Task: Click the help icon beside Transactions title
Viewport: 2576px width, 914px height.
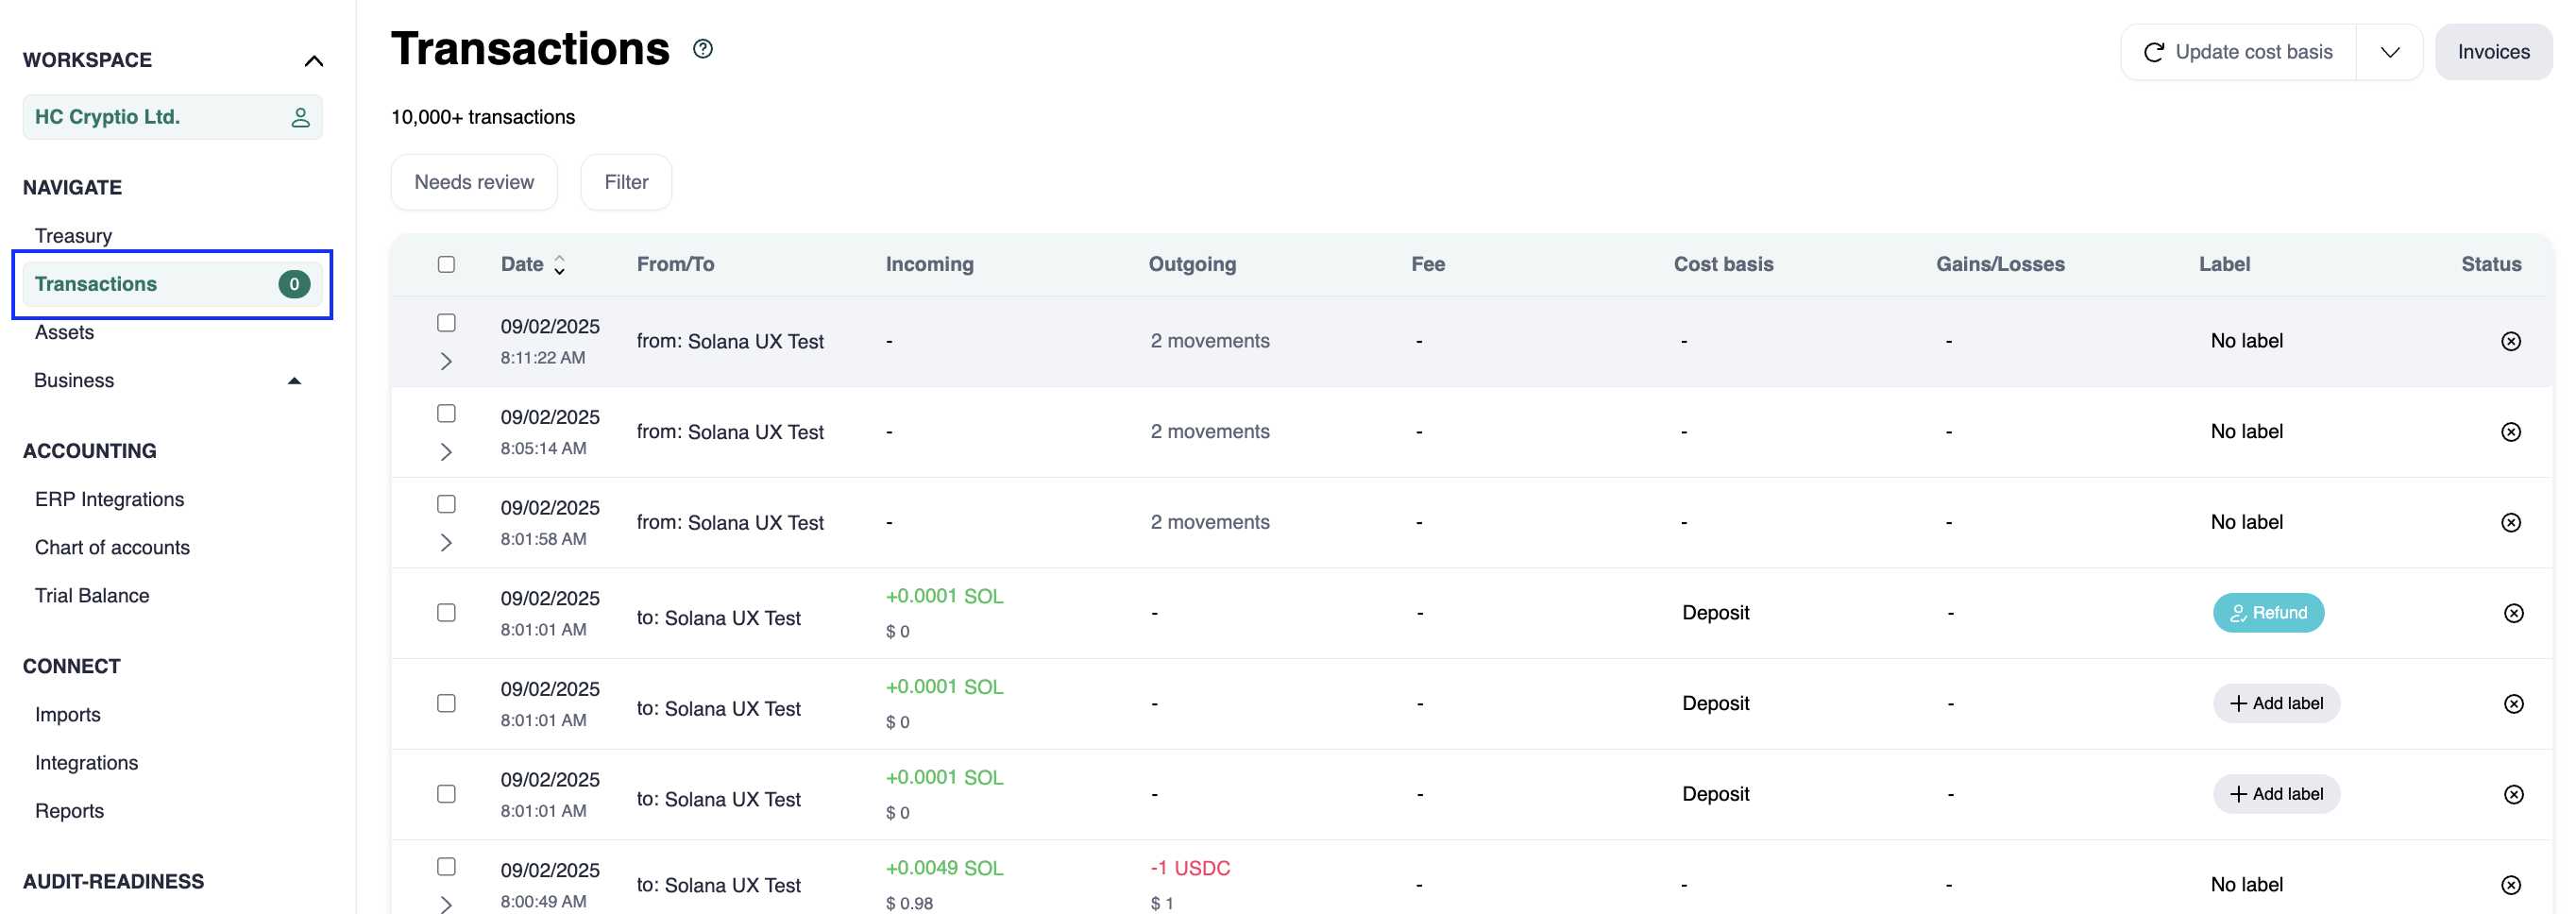Action: [x=703, y=49]
